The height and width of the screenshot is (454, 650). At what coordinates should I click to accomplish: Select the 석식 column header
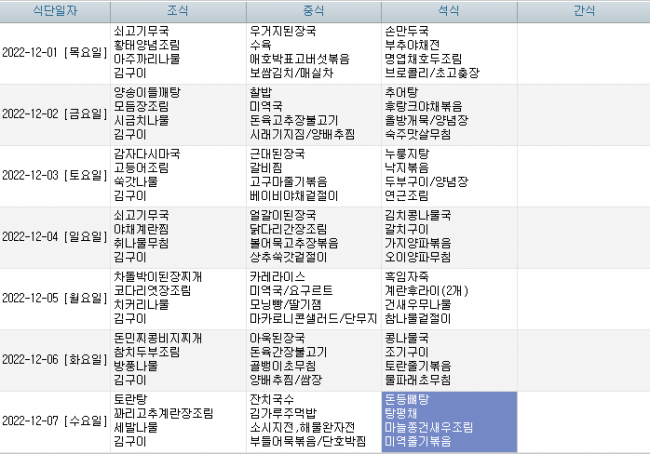[448, 10]
